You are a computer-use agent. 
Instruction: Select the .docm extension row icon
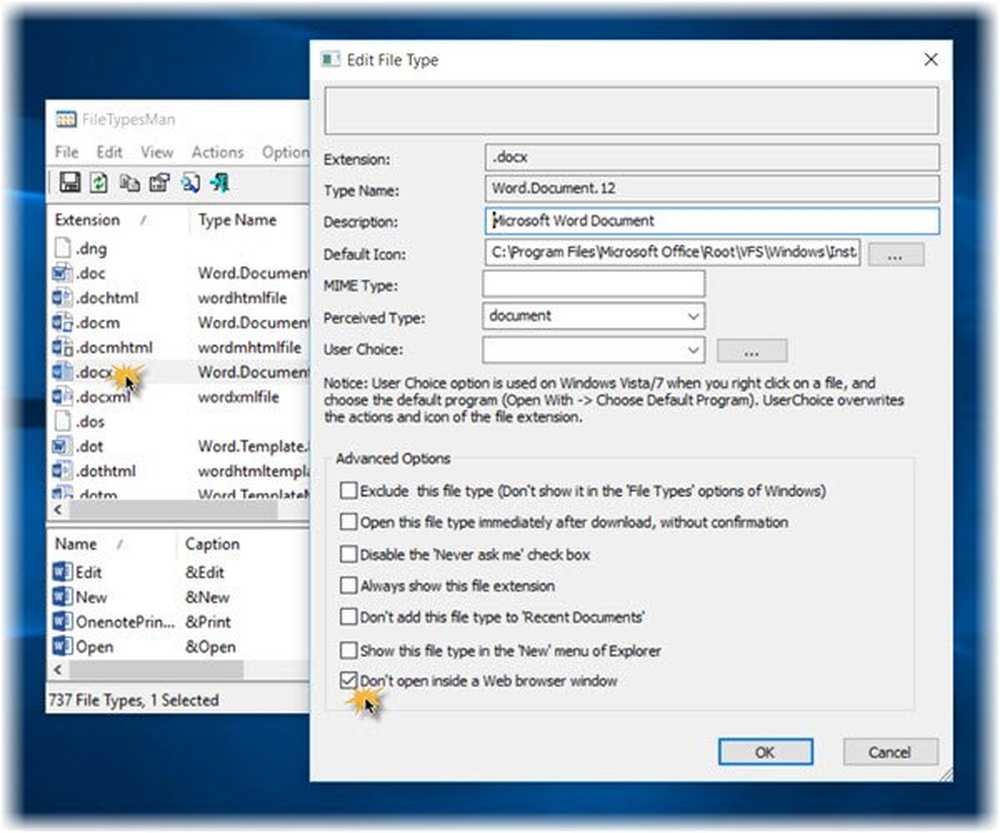63,323
